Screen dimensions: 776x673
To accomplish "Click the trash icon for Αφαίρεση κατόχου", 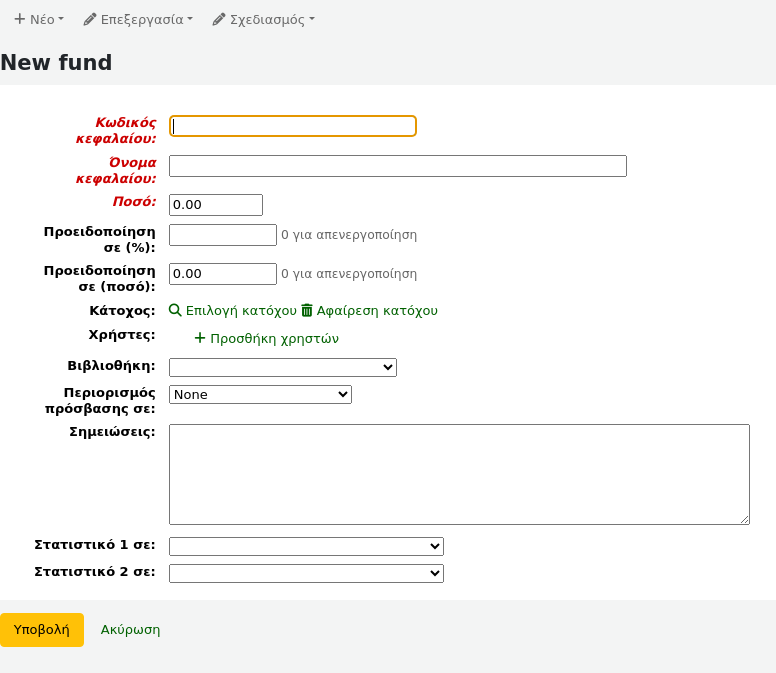I will pyautogui.click(x=307, y=311).
